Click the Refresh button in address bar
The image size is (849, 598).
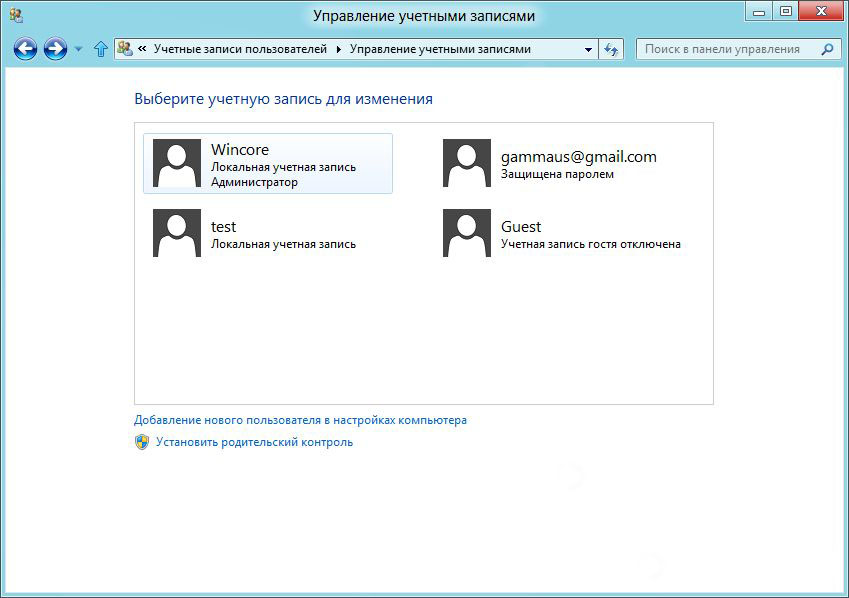click(x=612, y=49)
